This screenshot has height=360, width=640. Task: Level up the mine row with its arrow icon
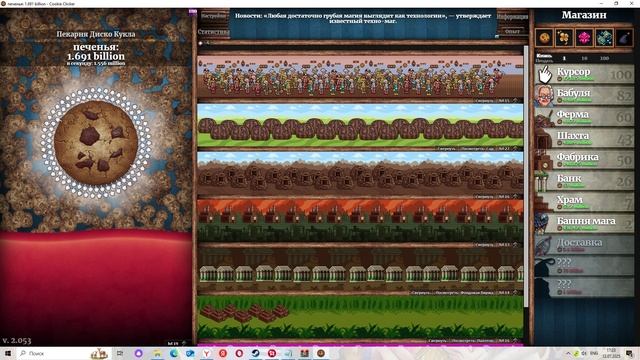(x=515, y=196)
